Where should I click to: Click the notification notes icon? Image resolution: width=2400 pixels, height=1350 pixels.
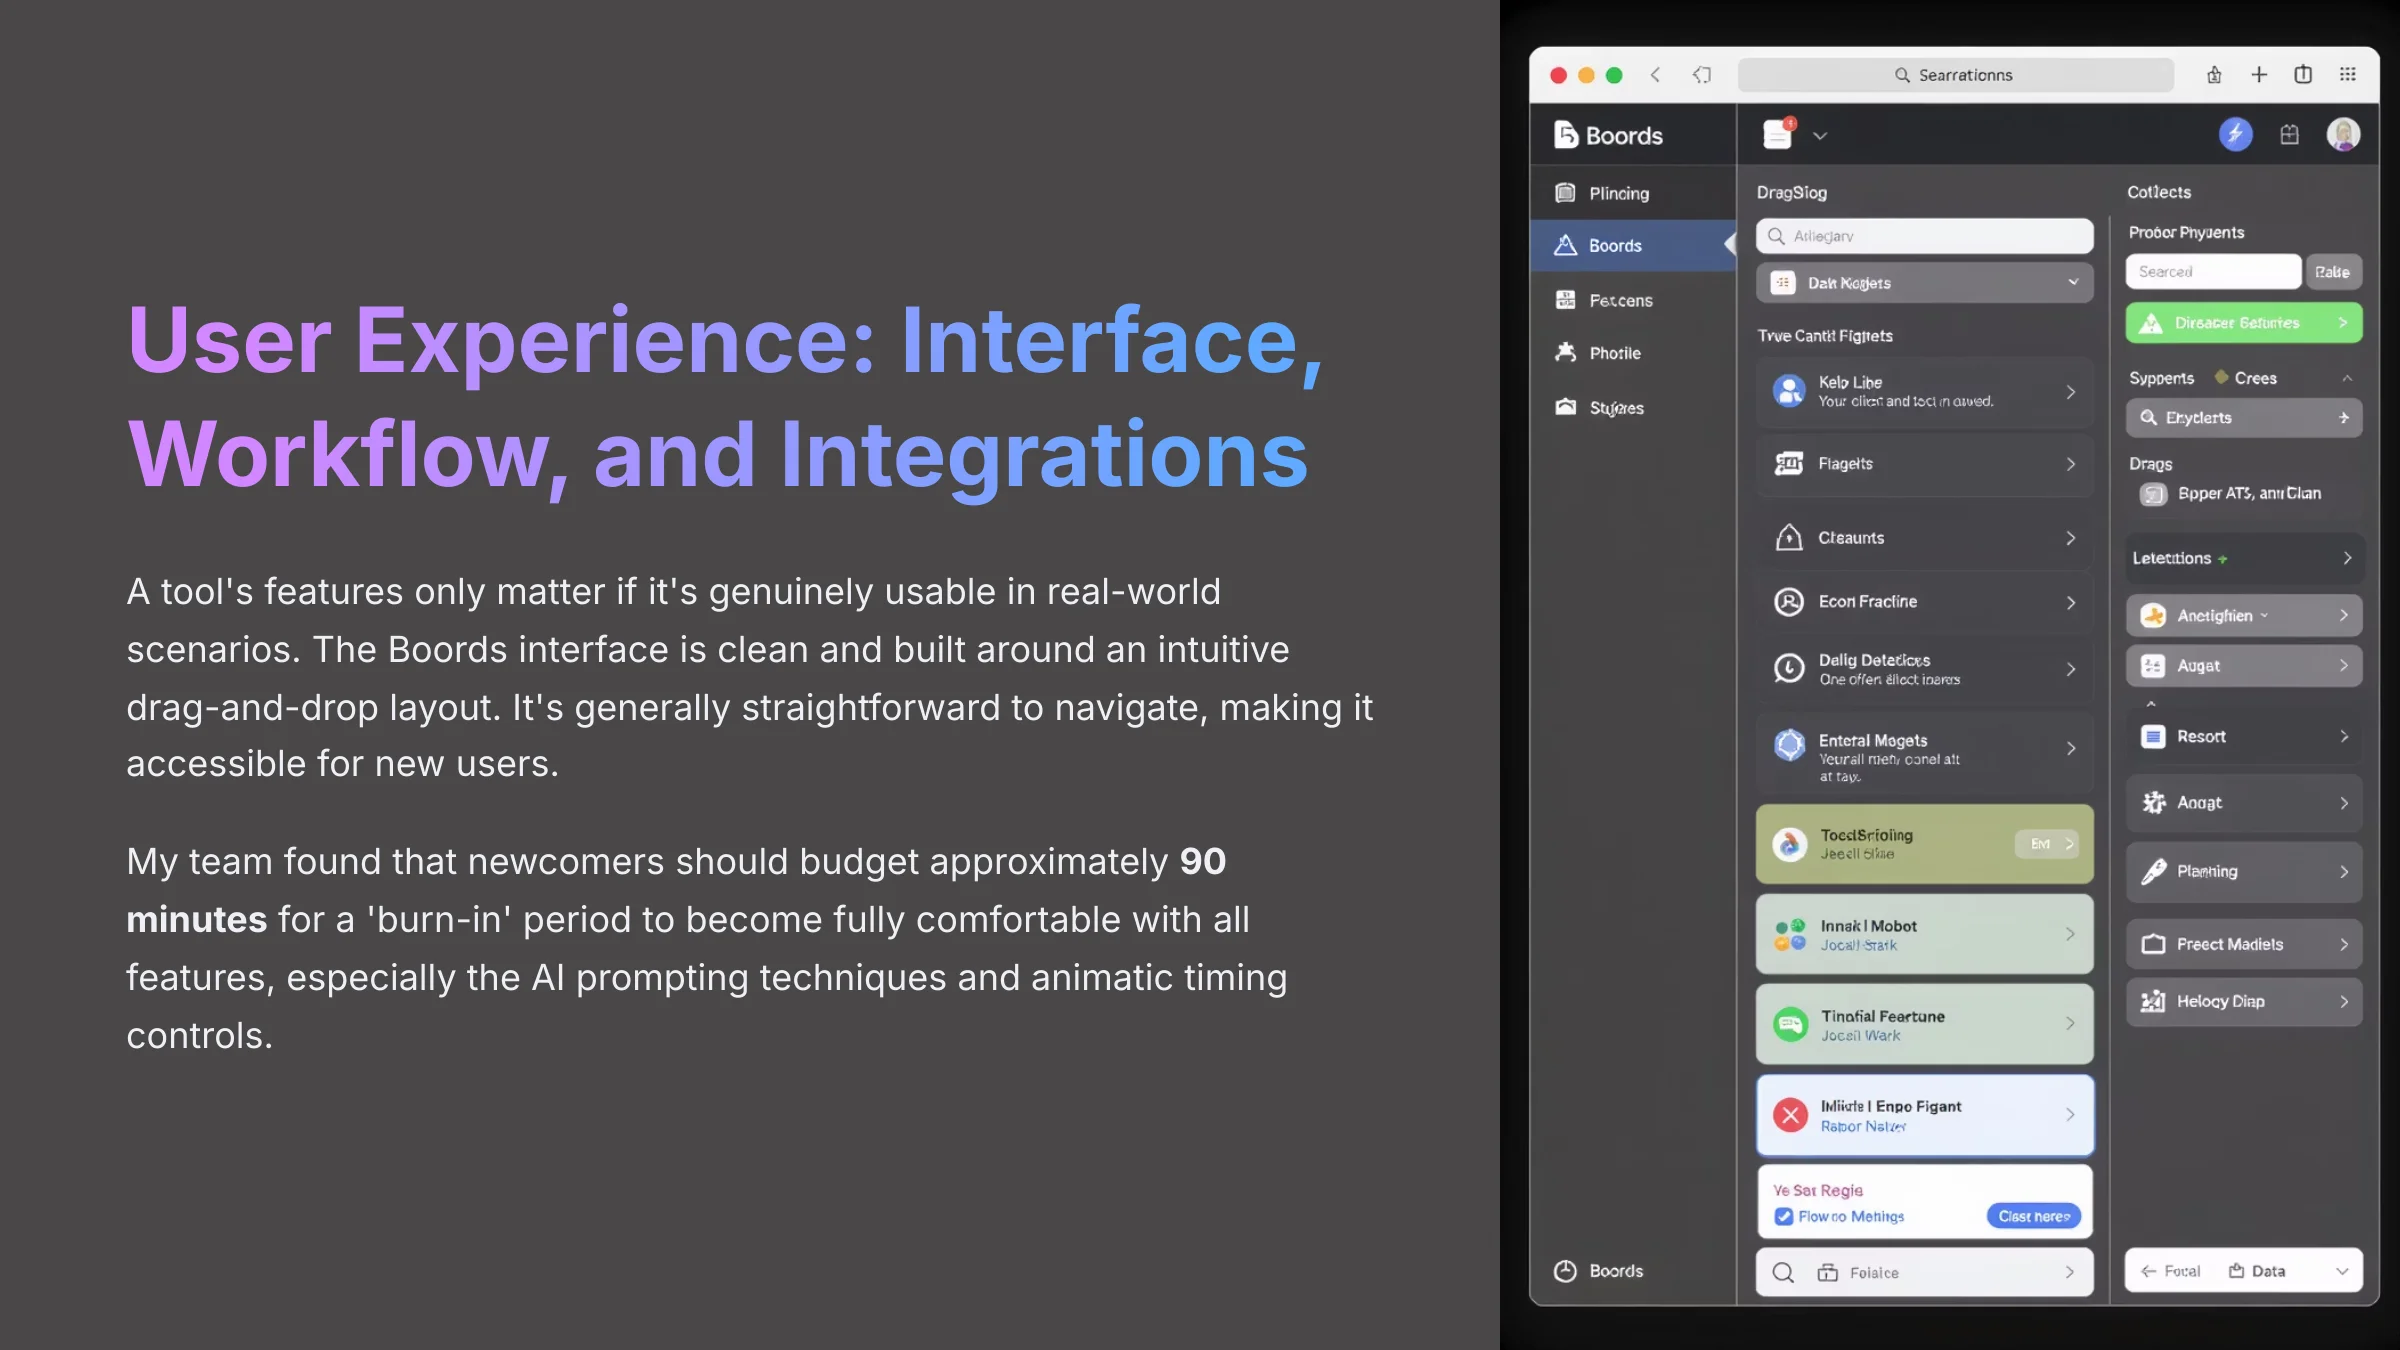1778,134
